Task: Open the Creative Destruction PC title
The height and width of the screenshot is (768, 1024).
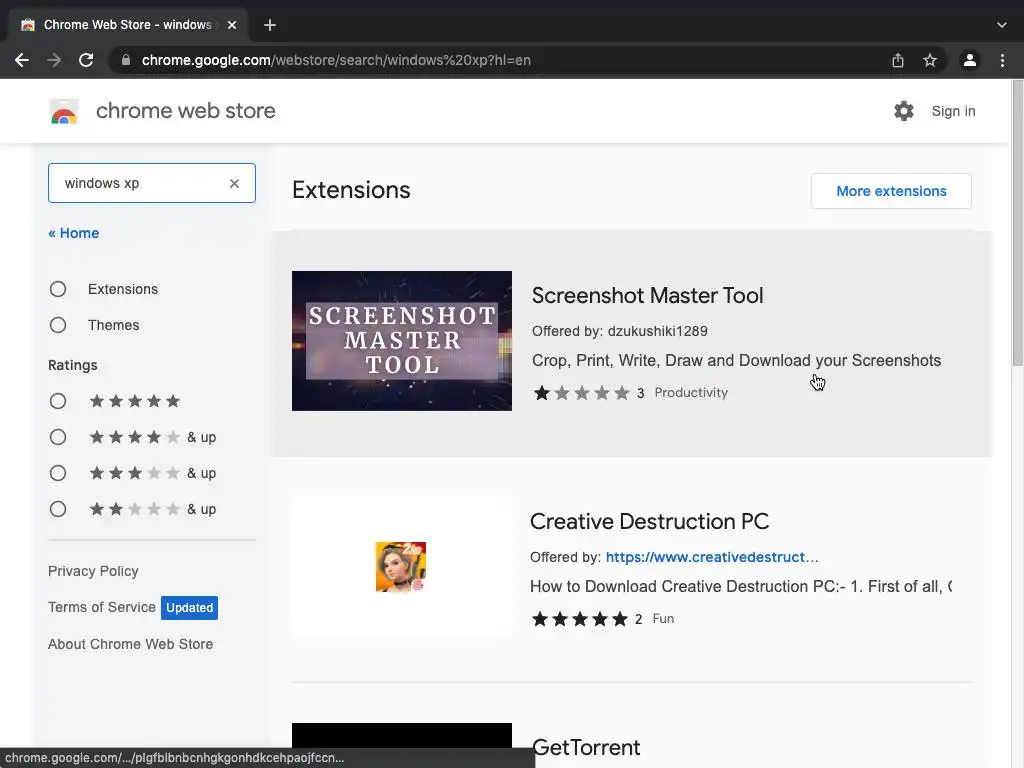Action: [649, 521]
